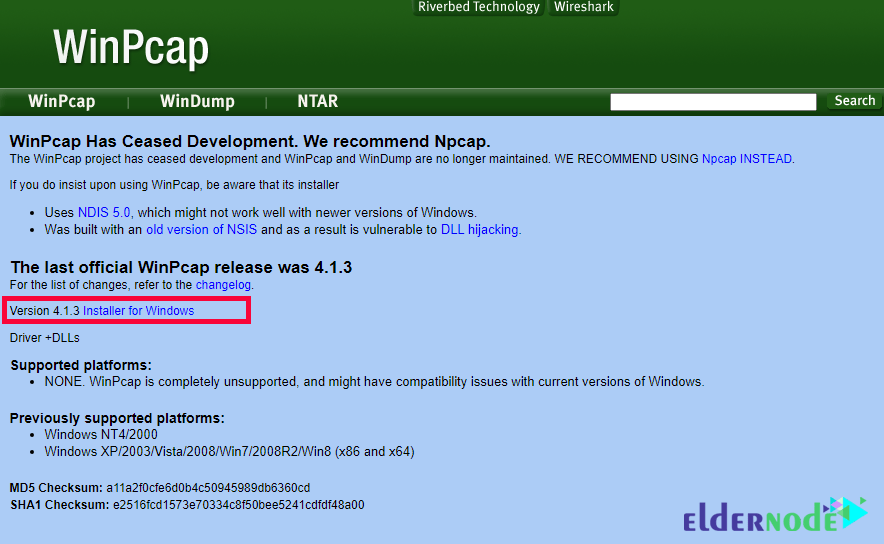Screen dimensions: 884x544
Task: Select the WinPcap navigation item
Action: click(x=61, y=101)
